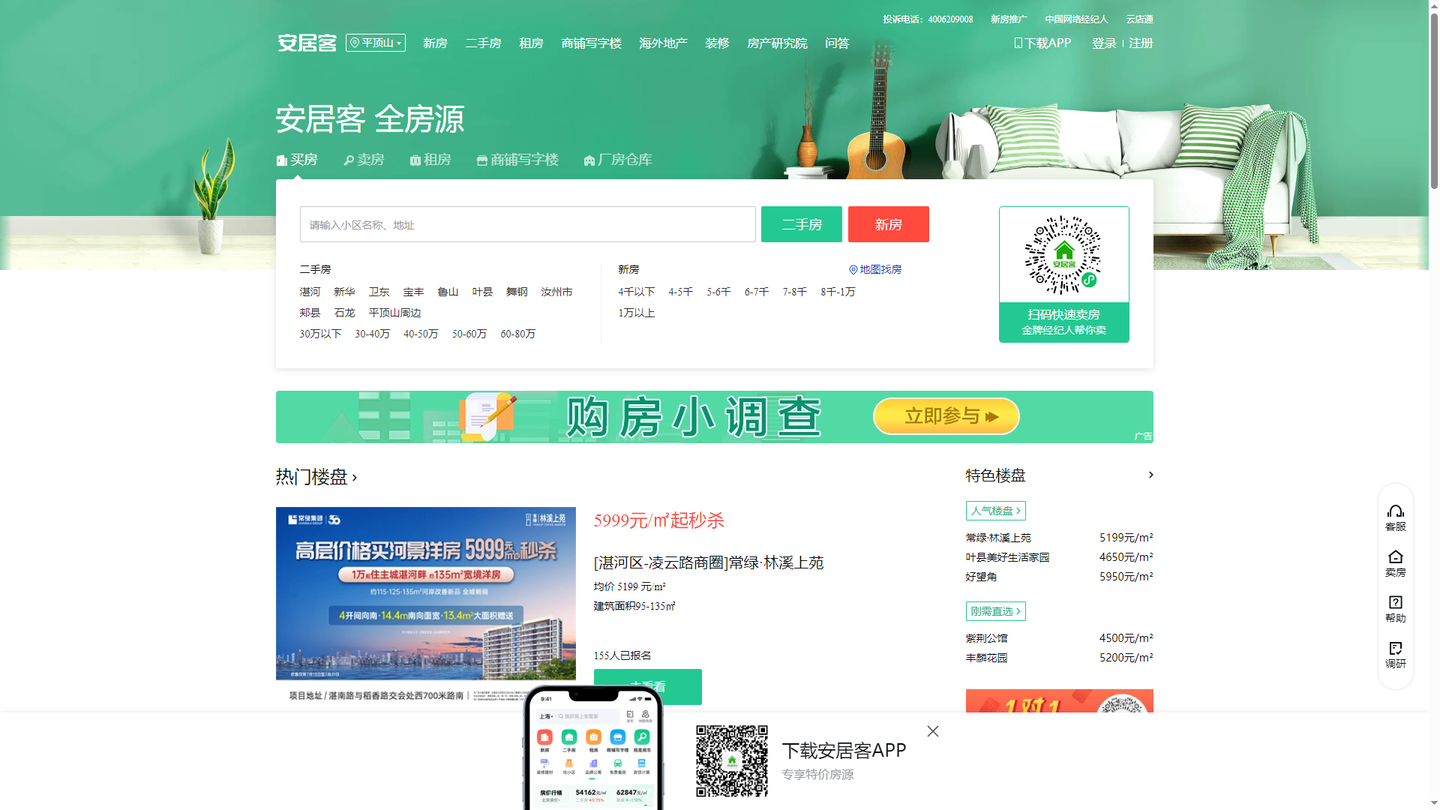The width and height of the screenshot is (1440, 810).
Task: Choose 40-50万 price range
Action: [421, 334]
